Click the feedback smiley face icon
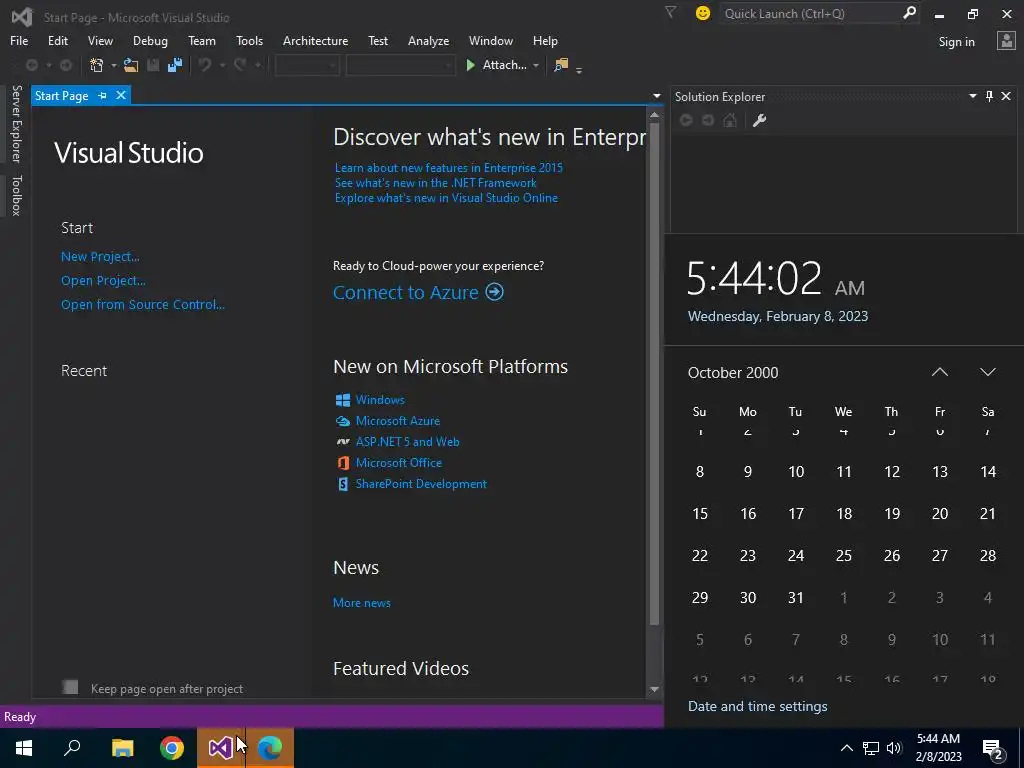1024x768 pixels. (703, 13)
